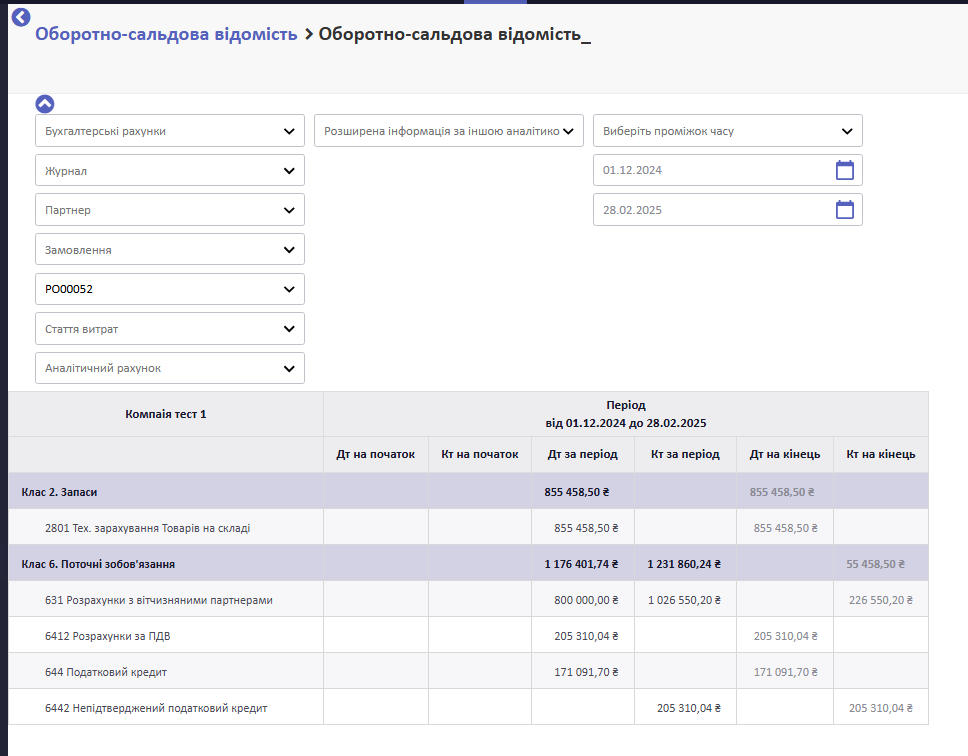Open the Партнер dropdown
Screen dimensions: 968x756
pos(170,210)
